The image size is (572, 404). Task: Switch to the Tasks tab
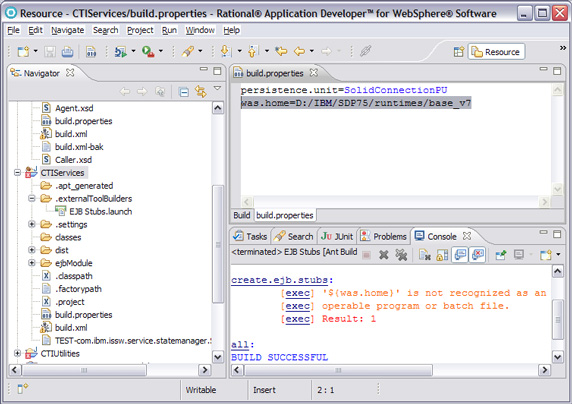pos(250,236)
